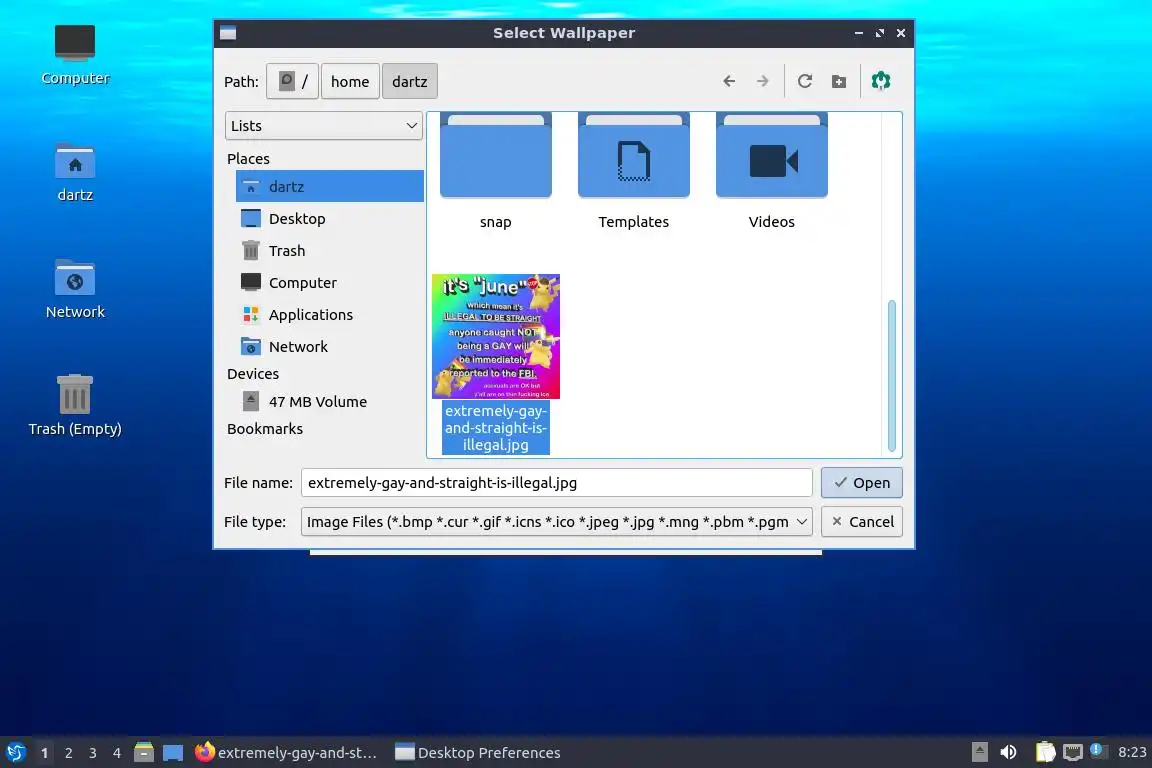The width and height of the screenshot is (1152, 768).
Task: Switch to Desktop Preferences taskbar window
Action: [x=478, y=753]
